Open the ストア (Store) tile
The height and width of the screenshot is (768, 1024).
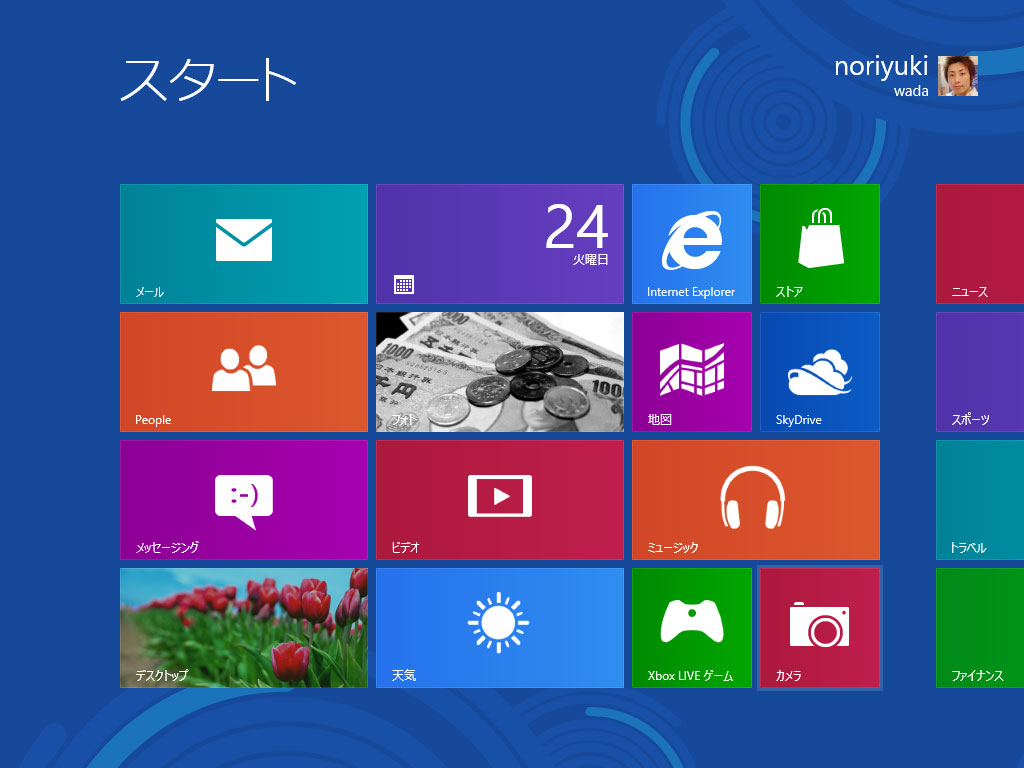coord(820,244)
